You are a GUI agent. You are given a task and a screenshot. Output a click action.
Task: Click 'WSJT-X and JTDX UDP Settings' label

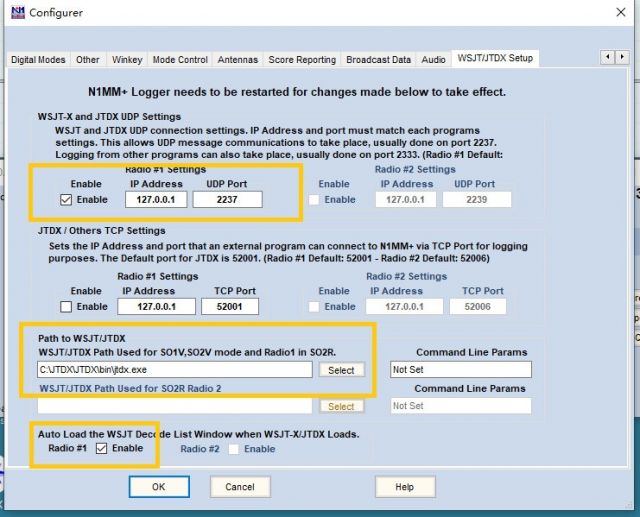click(109, 117)
